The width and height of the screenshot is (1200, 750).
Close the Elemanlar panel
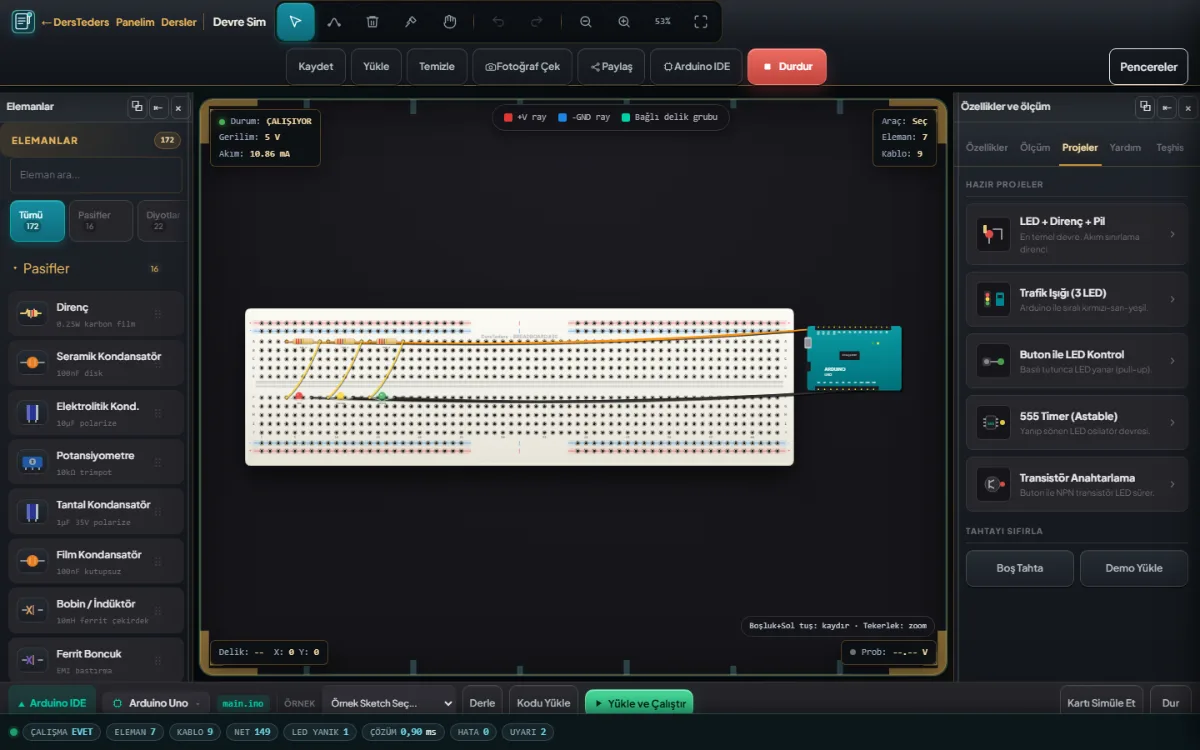(x=178, y=107)
